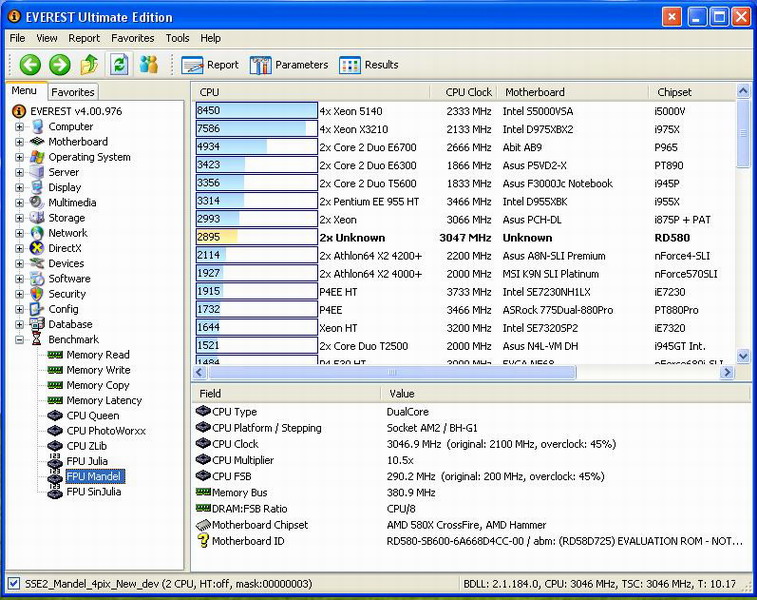This screenshot has width=757, height=600.
Task: Select the Benchmark hourglass icon
Action: point(37,339)
